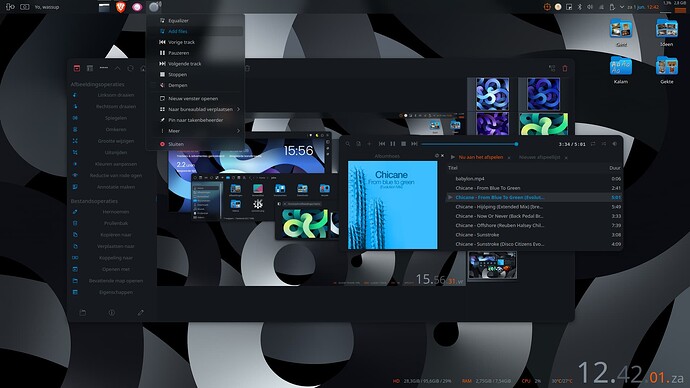Choose Sluiten in the context menu
Viewport: 690px width, 388px height.
pos(195,144)
